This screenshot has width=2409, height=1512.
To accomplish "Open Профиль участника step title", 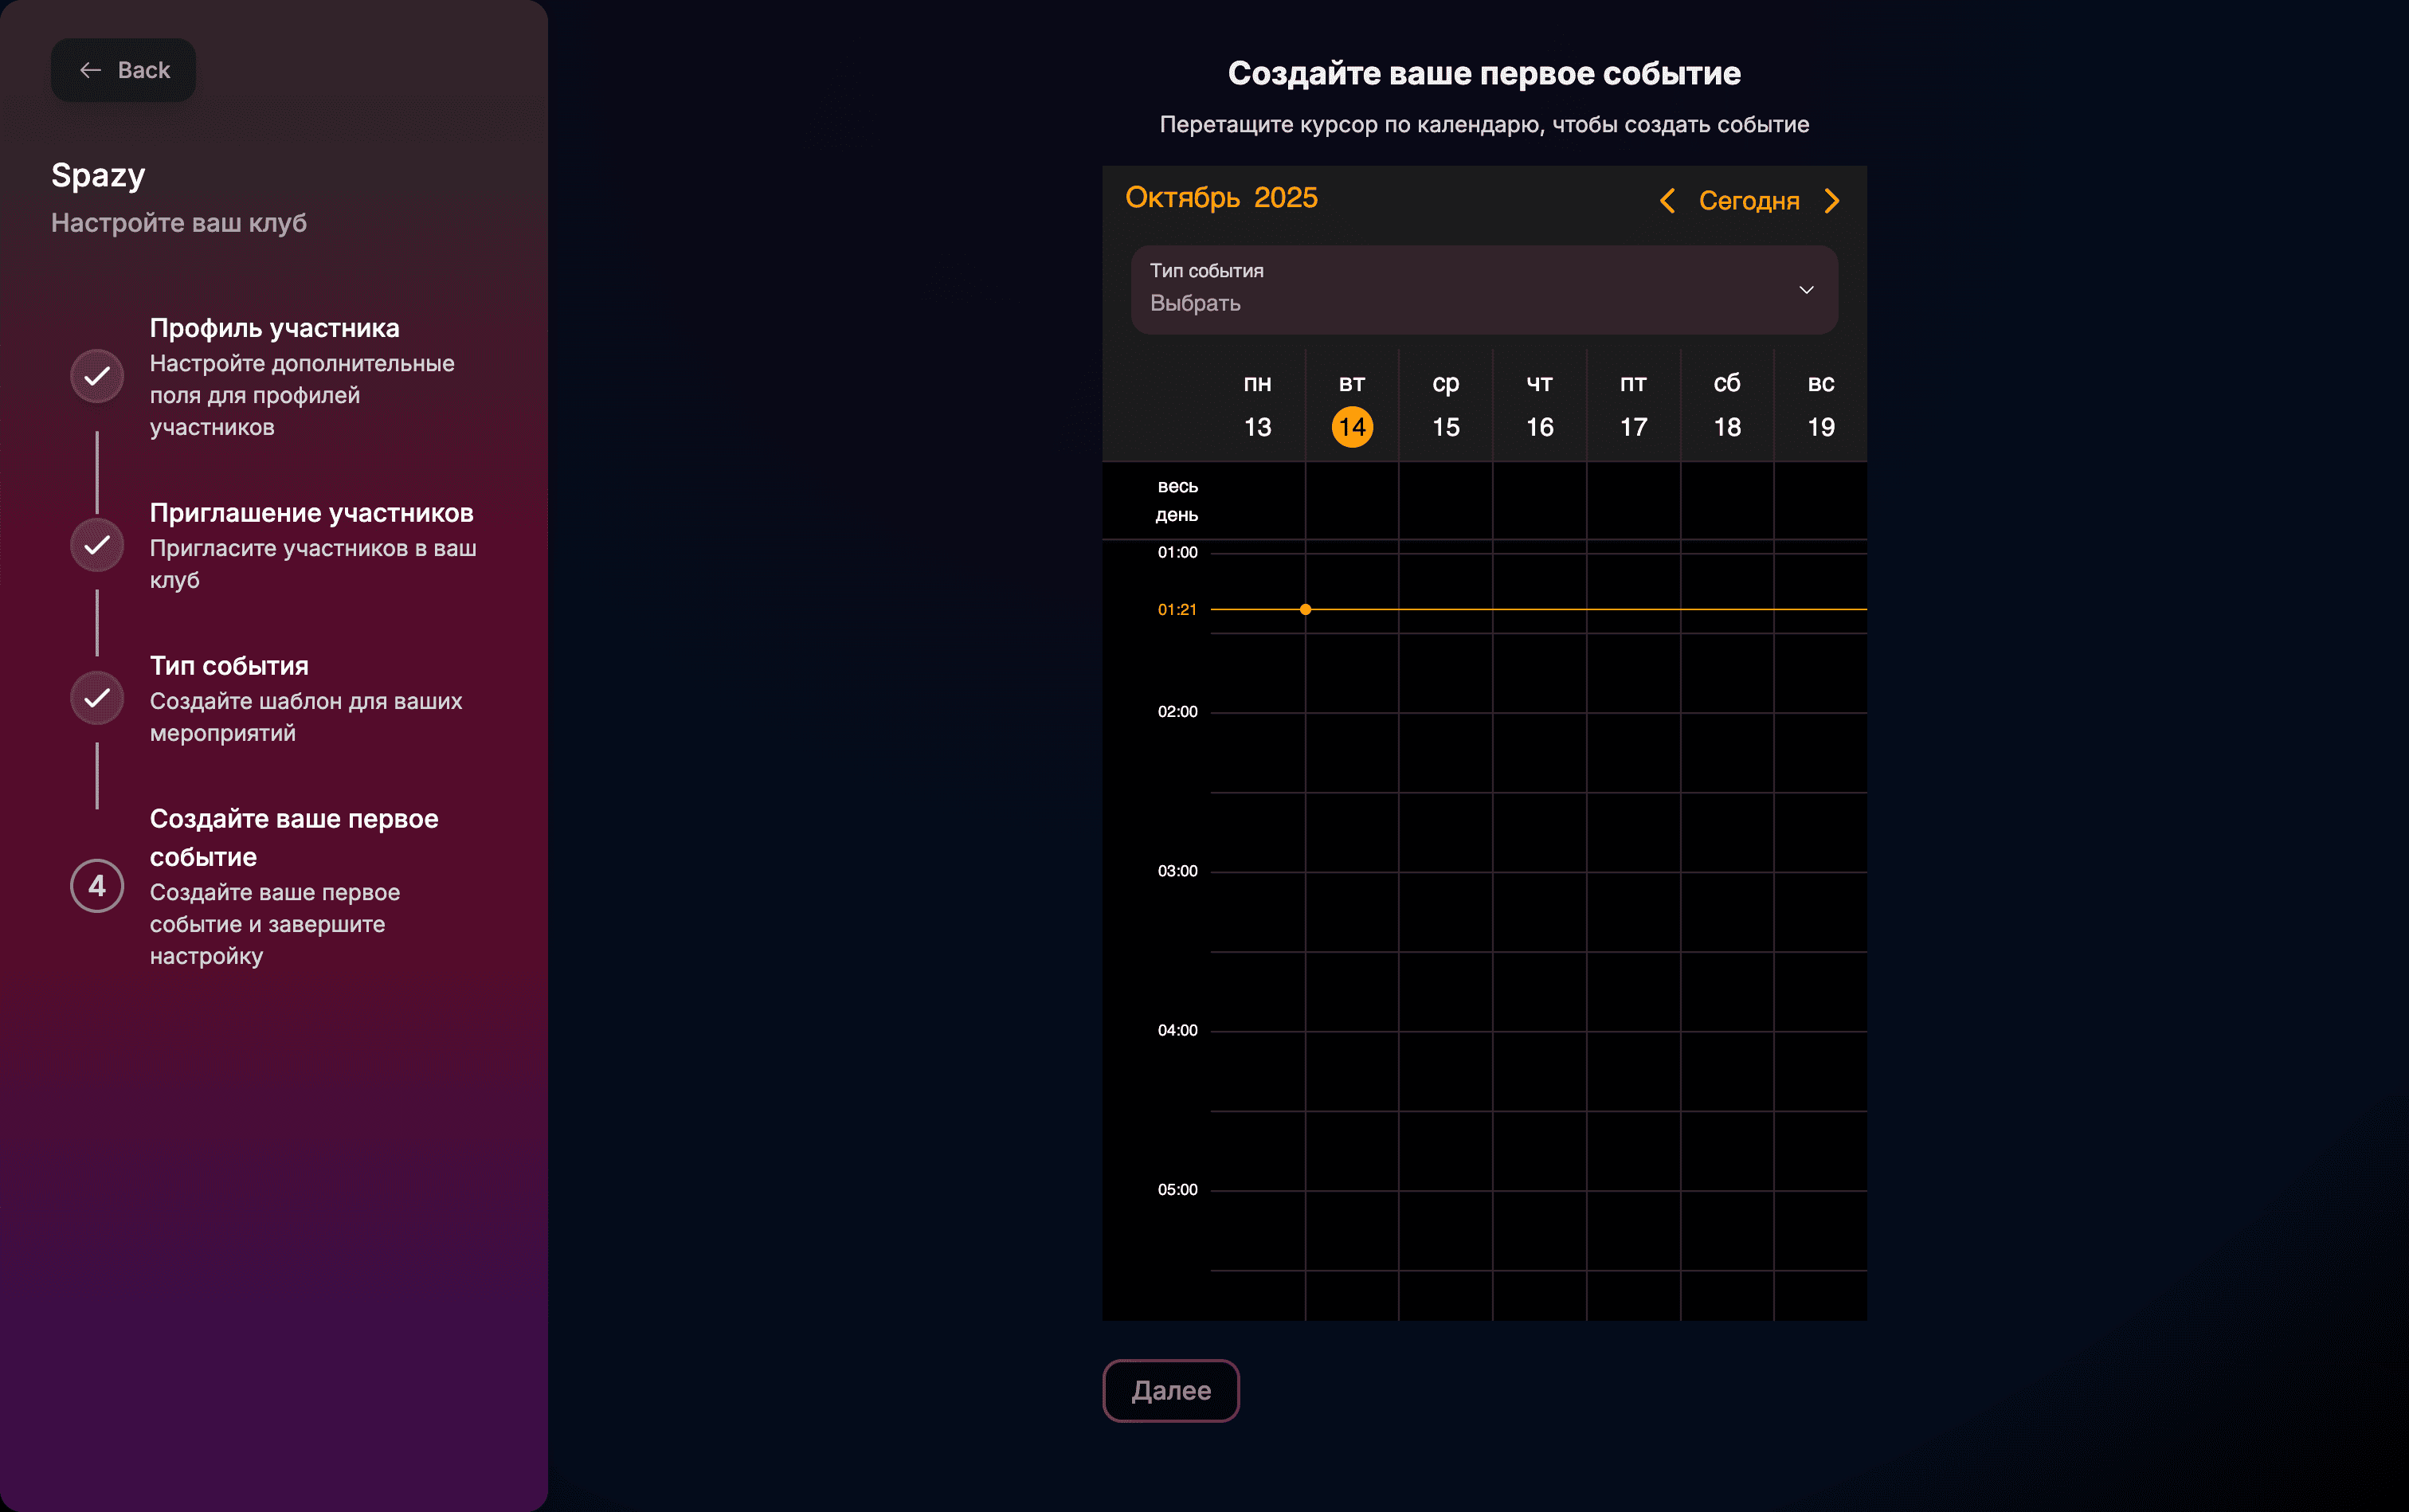I will coord(274,328).
